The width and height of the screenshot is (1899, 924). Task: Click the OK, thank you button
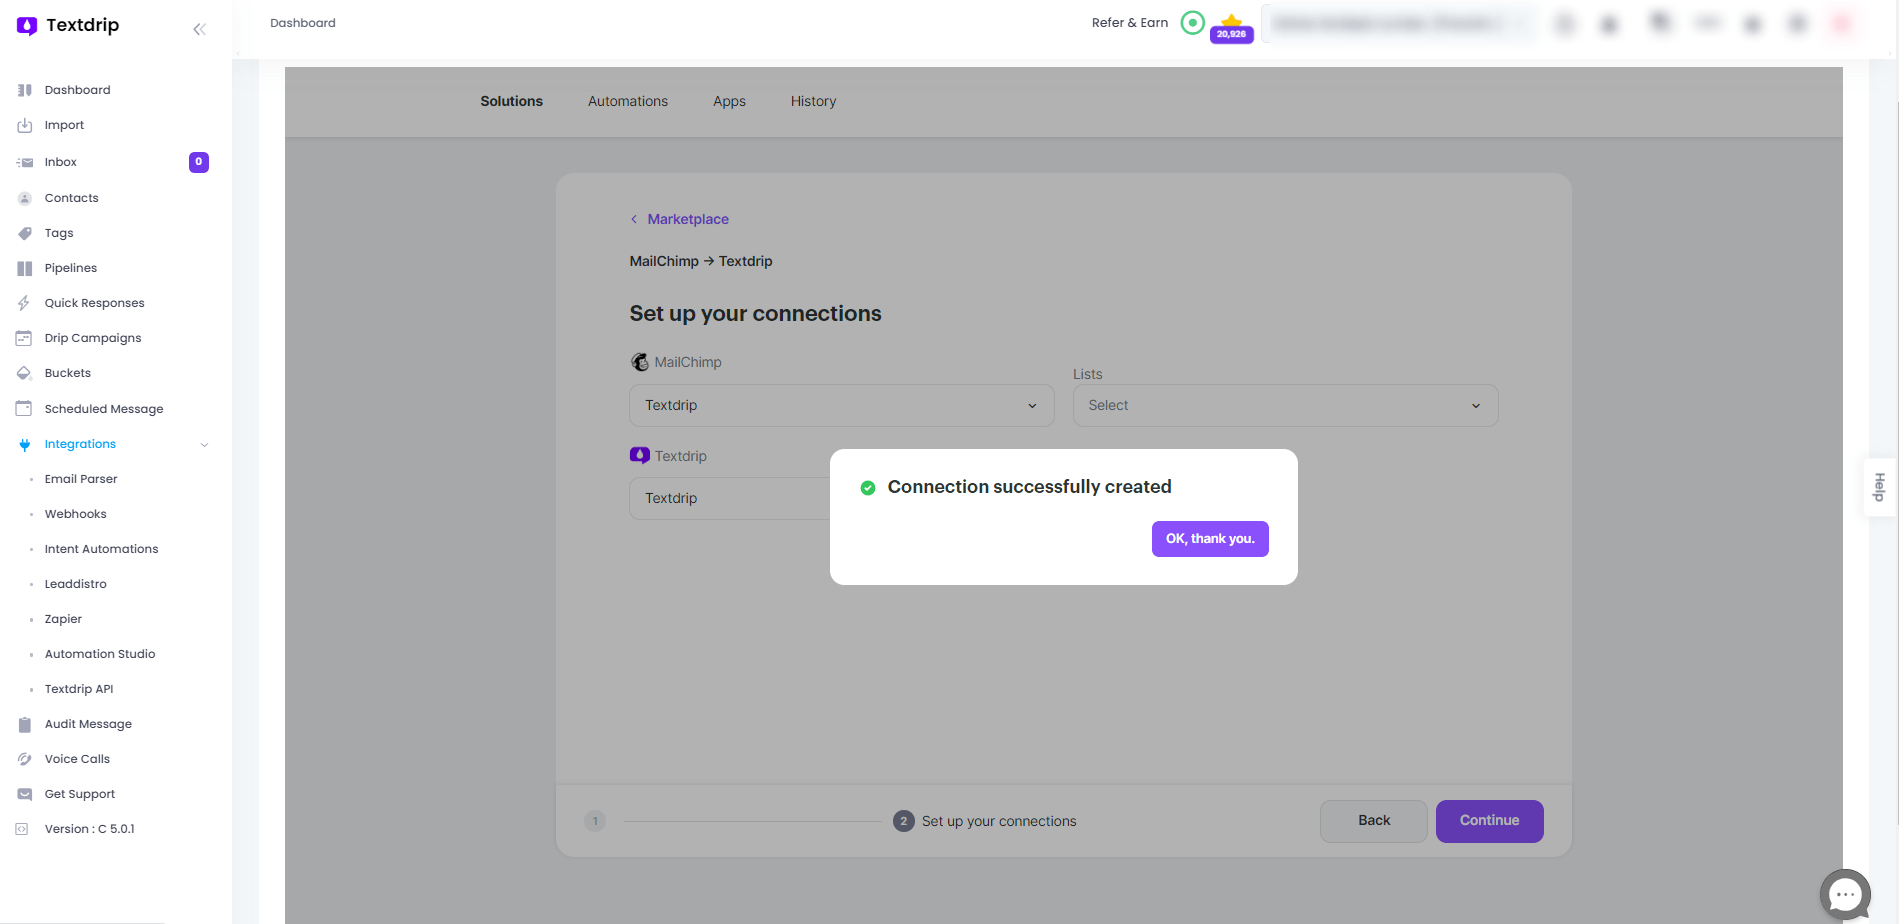click(x=1209, y=539)
